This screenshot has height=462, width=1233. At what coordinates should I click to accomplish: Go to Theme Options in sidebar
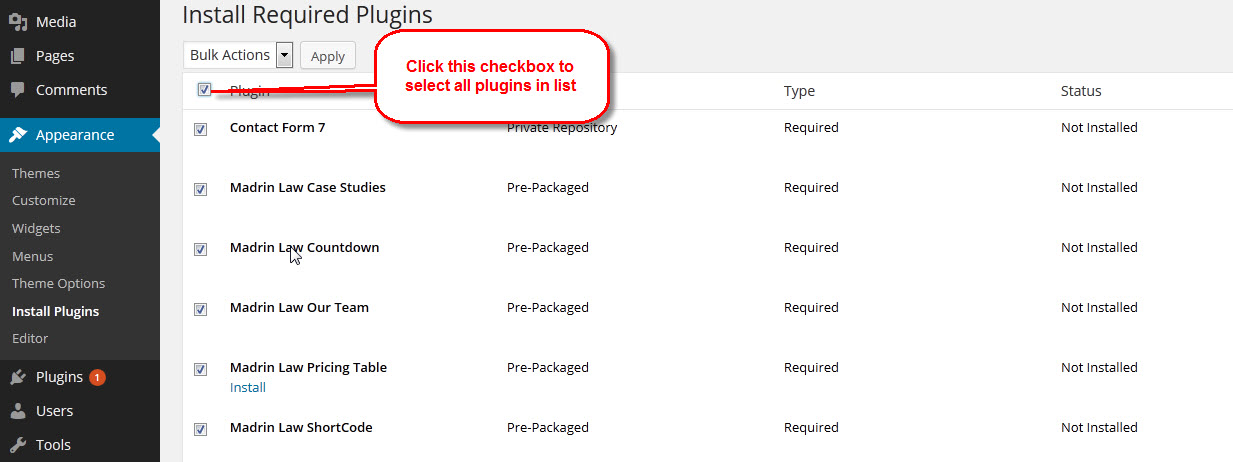(58, 283)
